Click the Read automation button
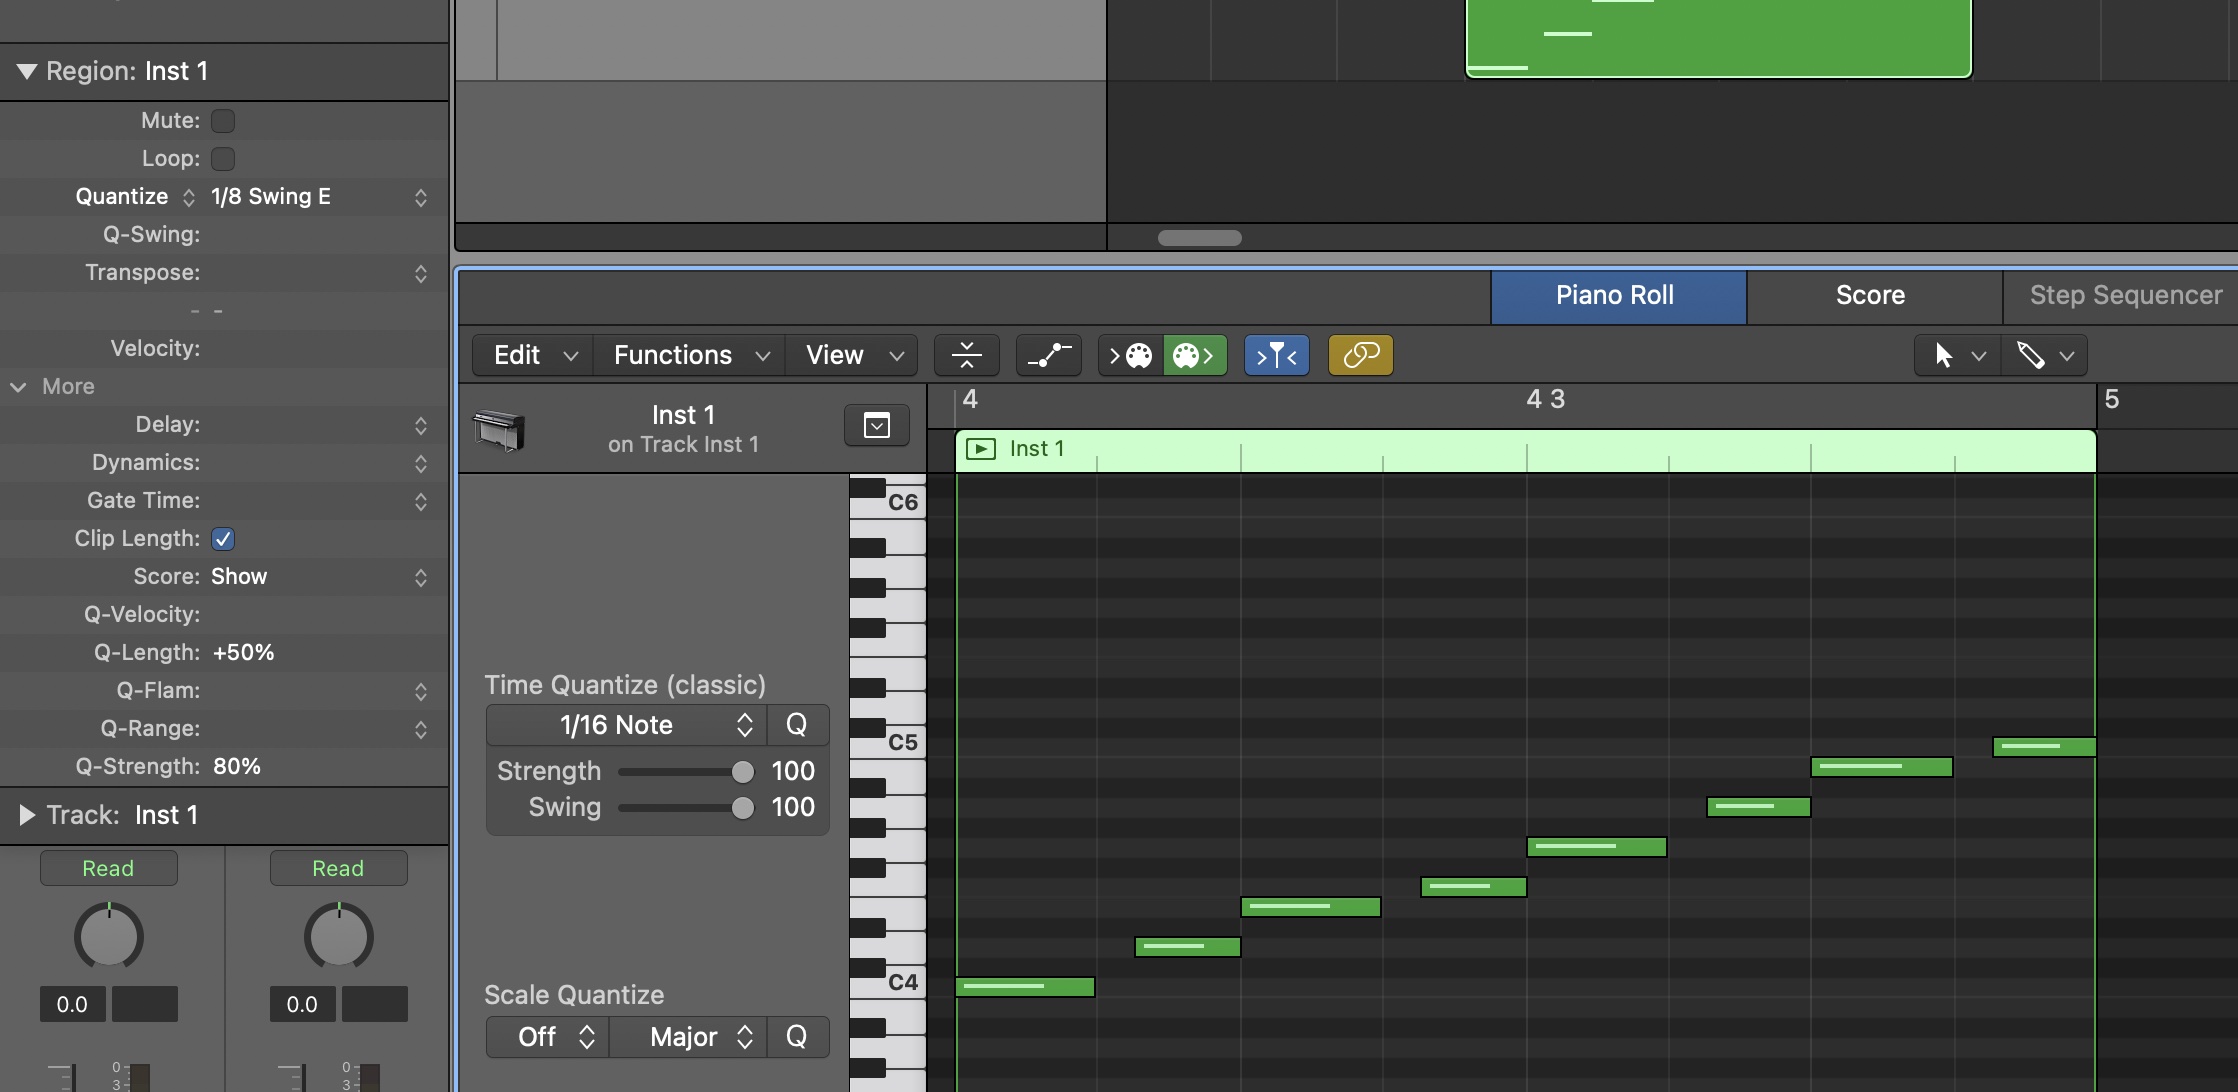 click(108, 867)
